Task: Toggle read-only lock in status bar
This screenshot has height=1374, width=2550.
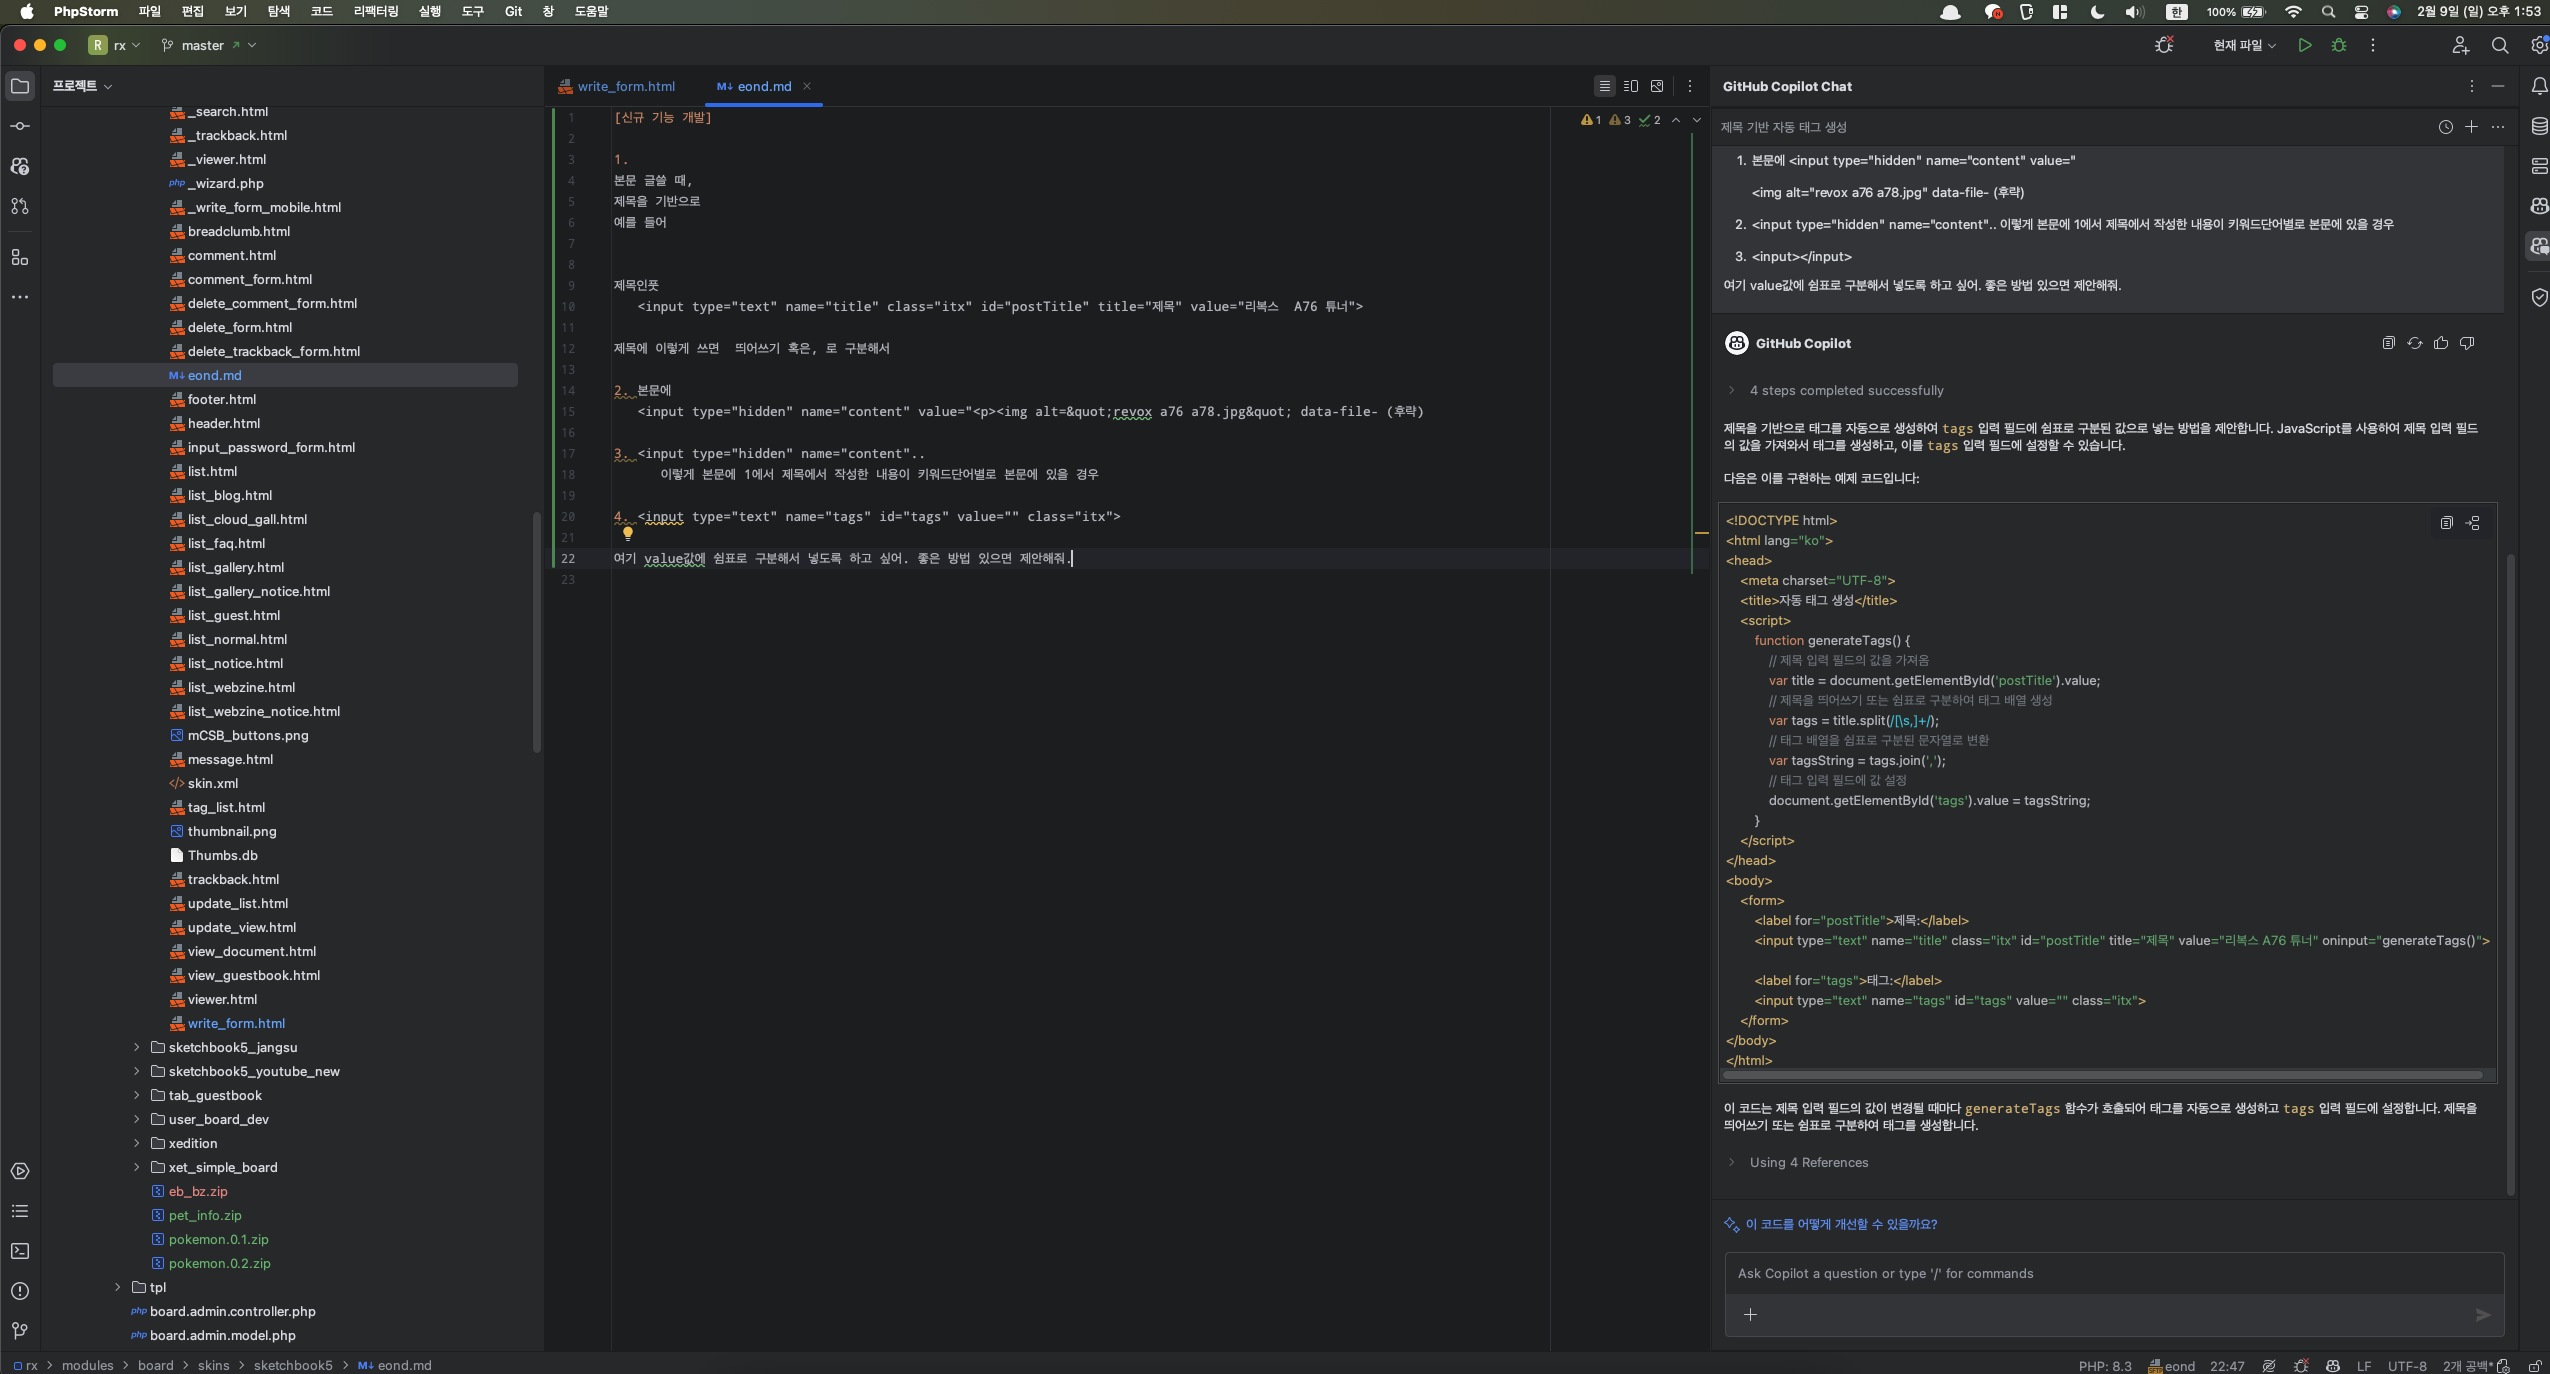Action: click(2535, 1366)
